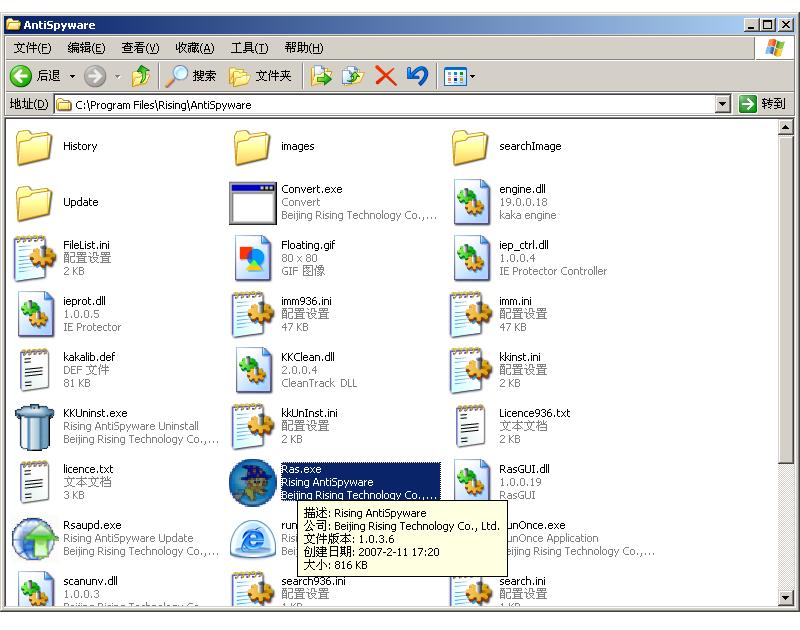Select the searchImage folder icon

point(470,146)
